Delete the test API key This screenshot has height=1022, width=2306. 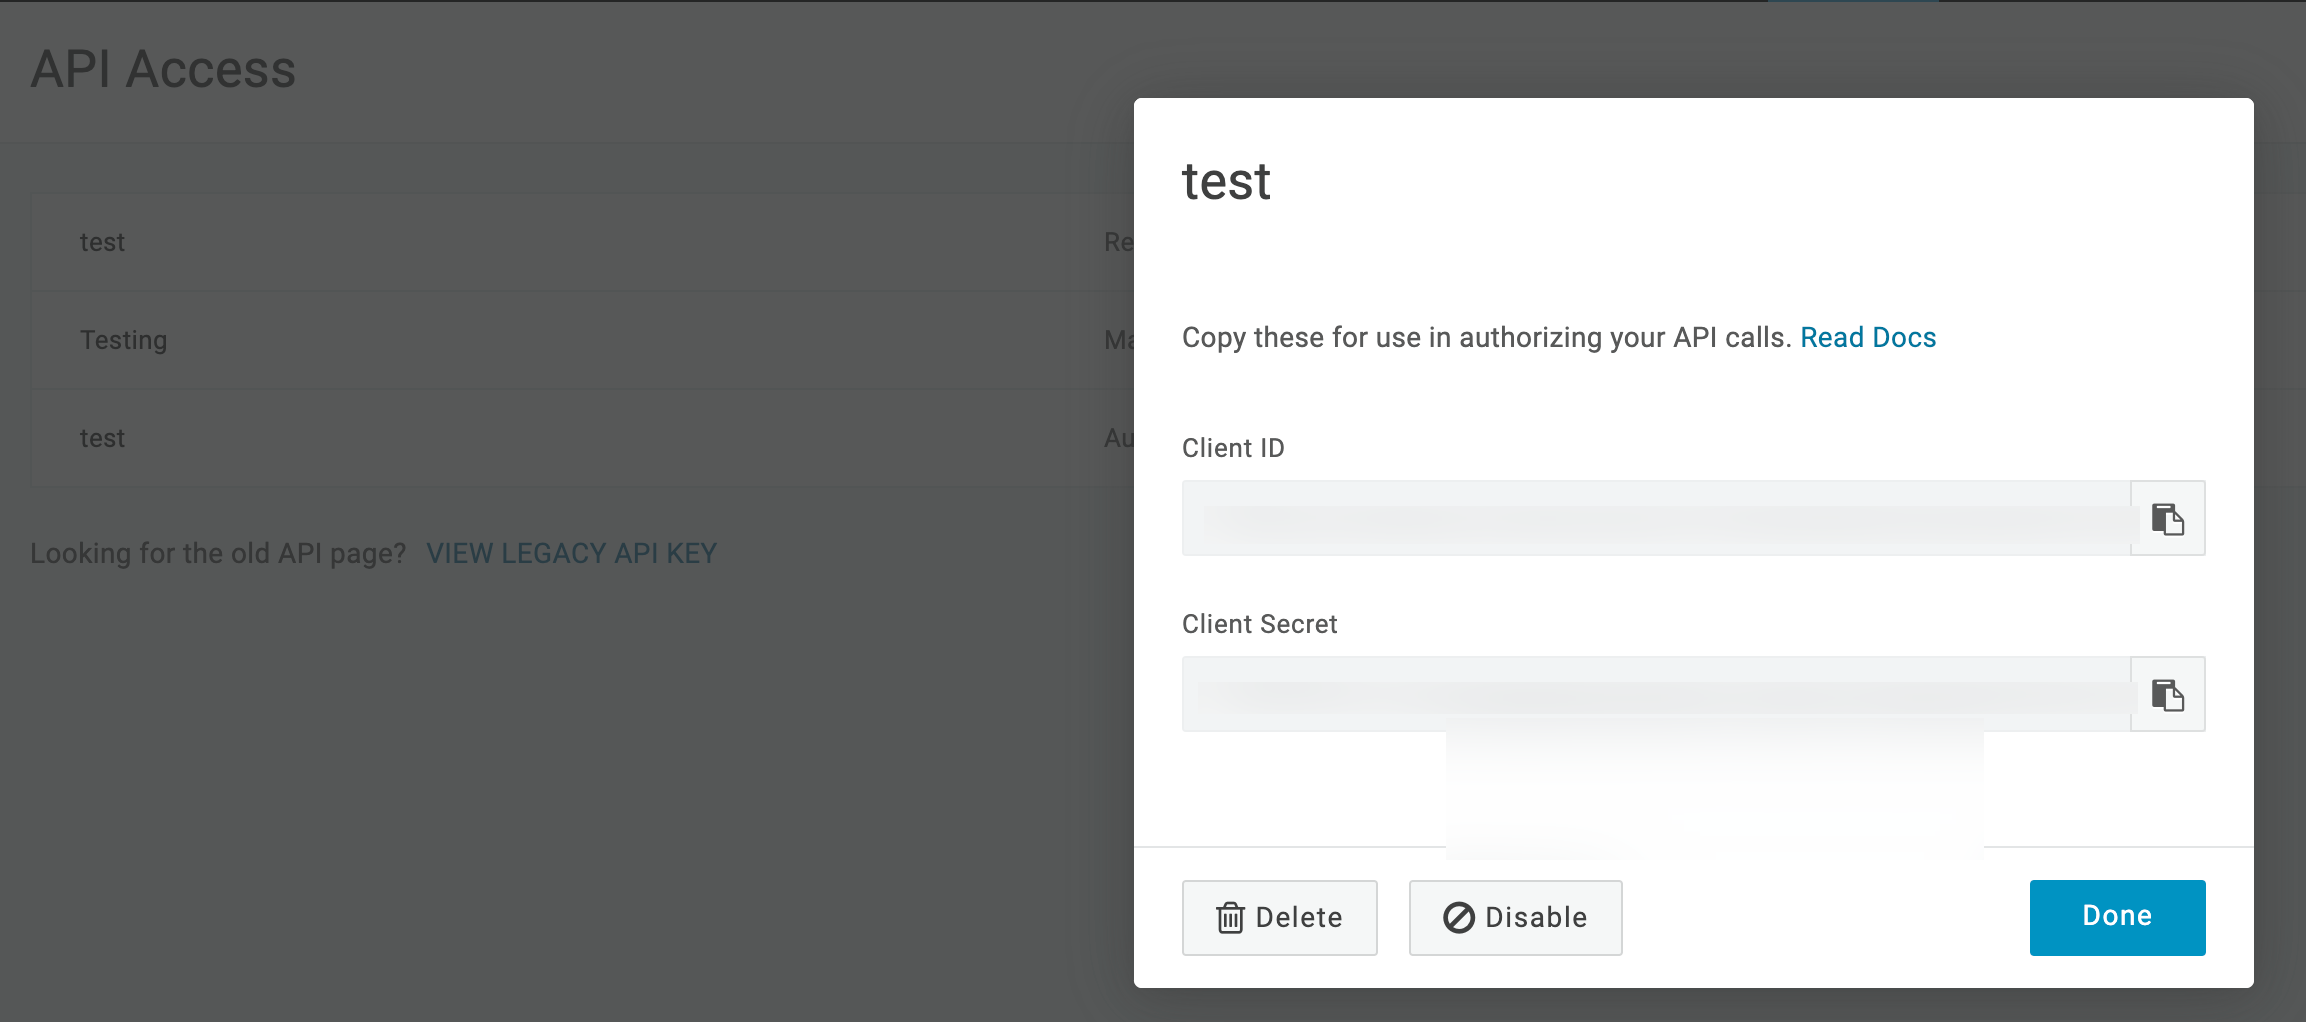1279,917
